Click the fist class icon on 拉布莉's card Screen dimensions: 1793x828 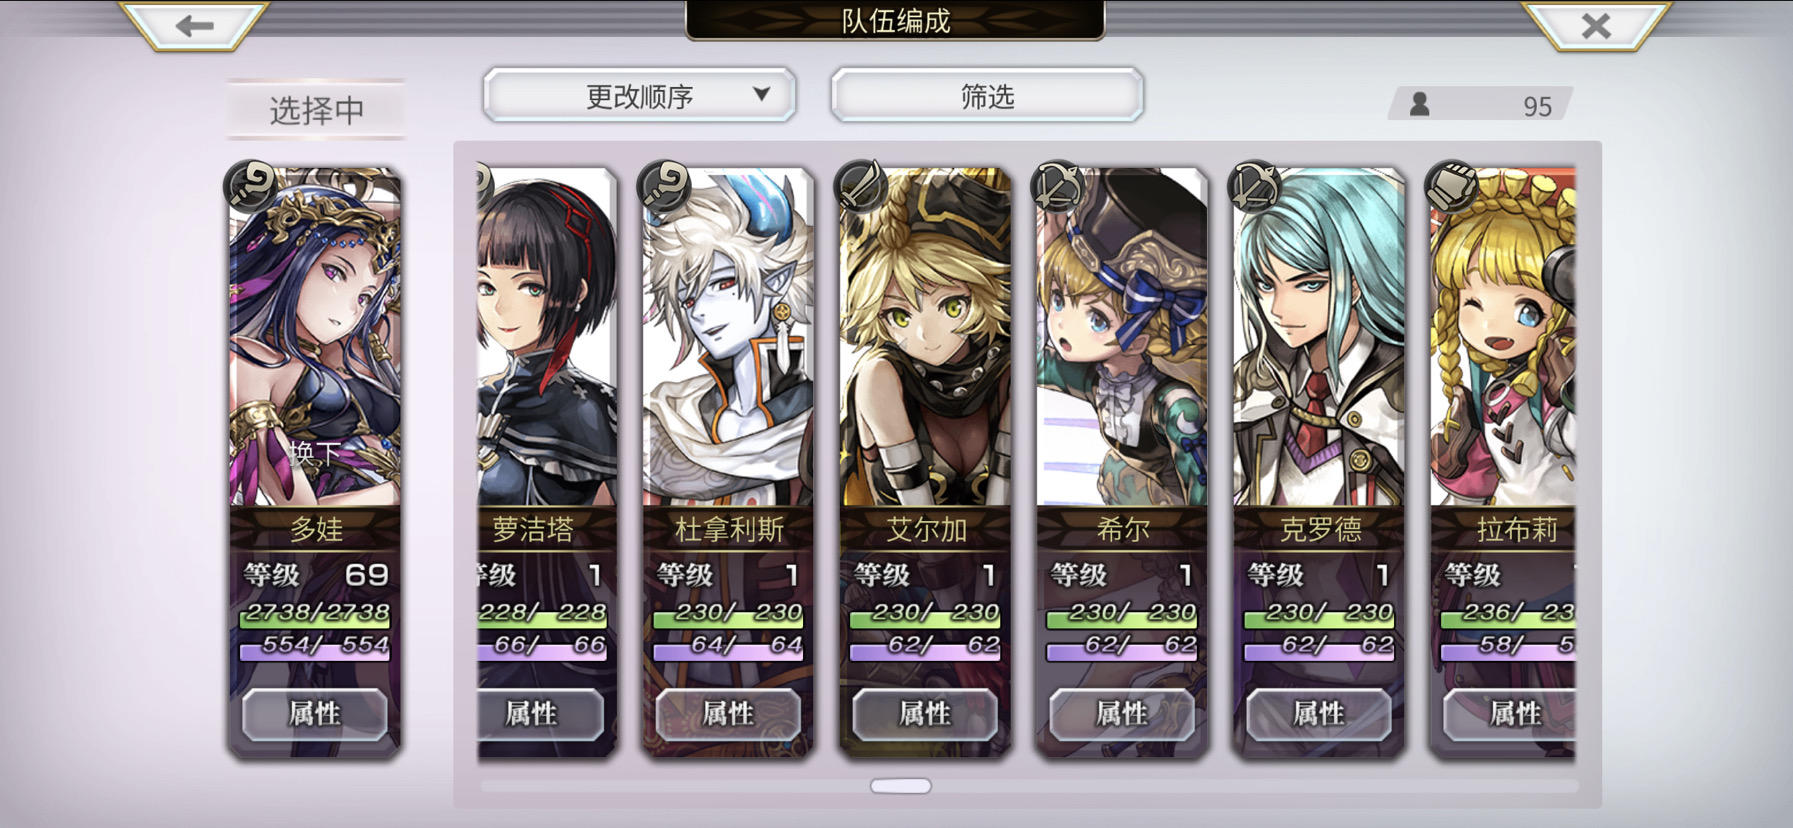(1452, 184)
